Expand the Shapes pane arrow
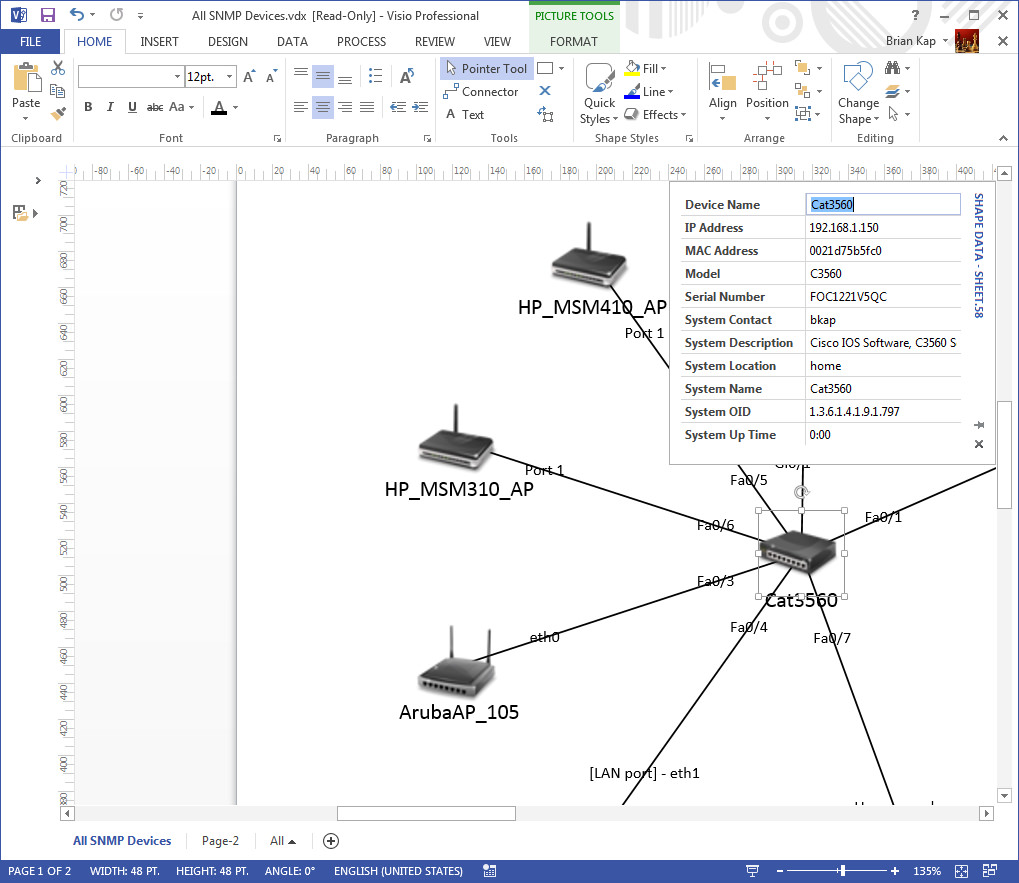The width and height of the screenshot is (1019, 883). click(38, 181)
